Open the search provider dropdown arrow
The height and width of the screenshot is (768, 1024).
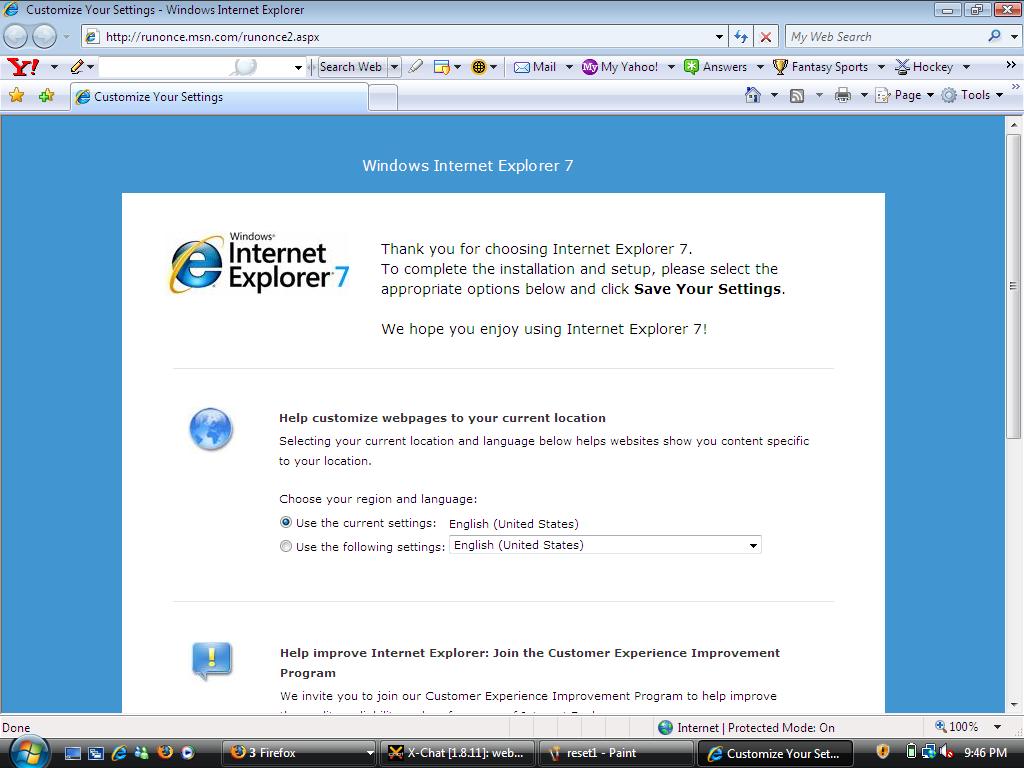1014,37
